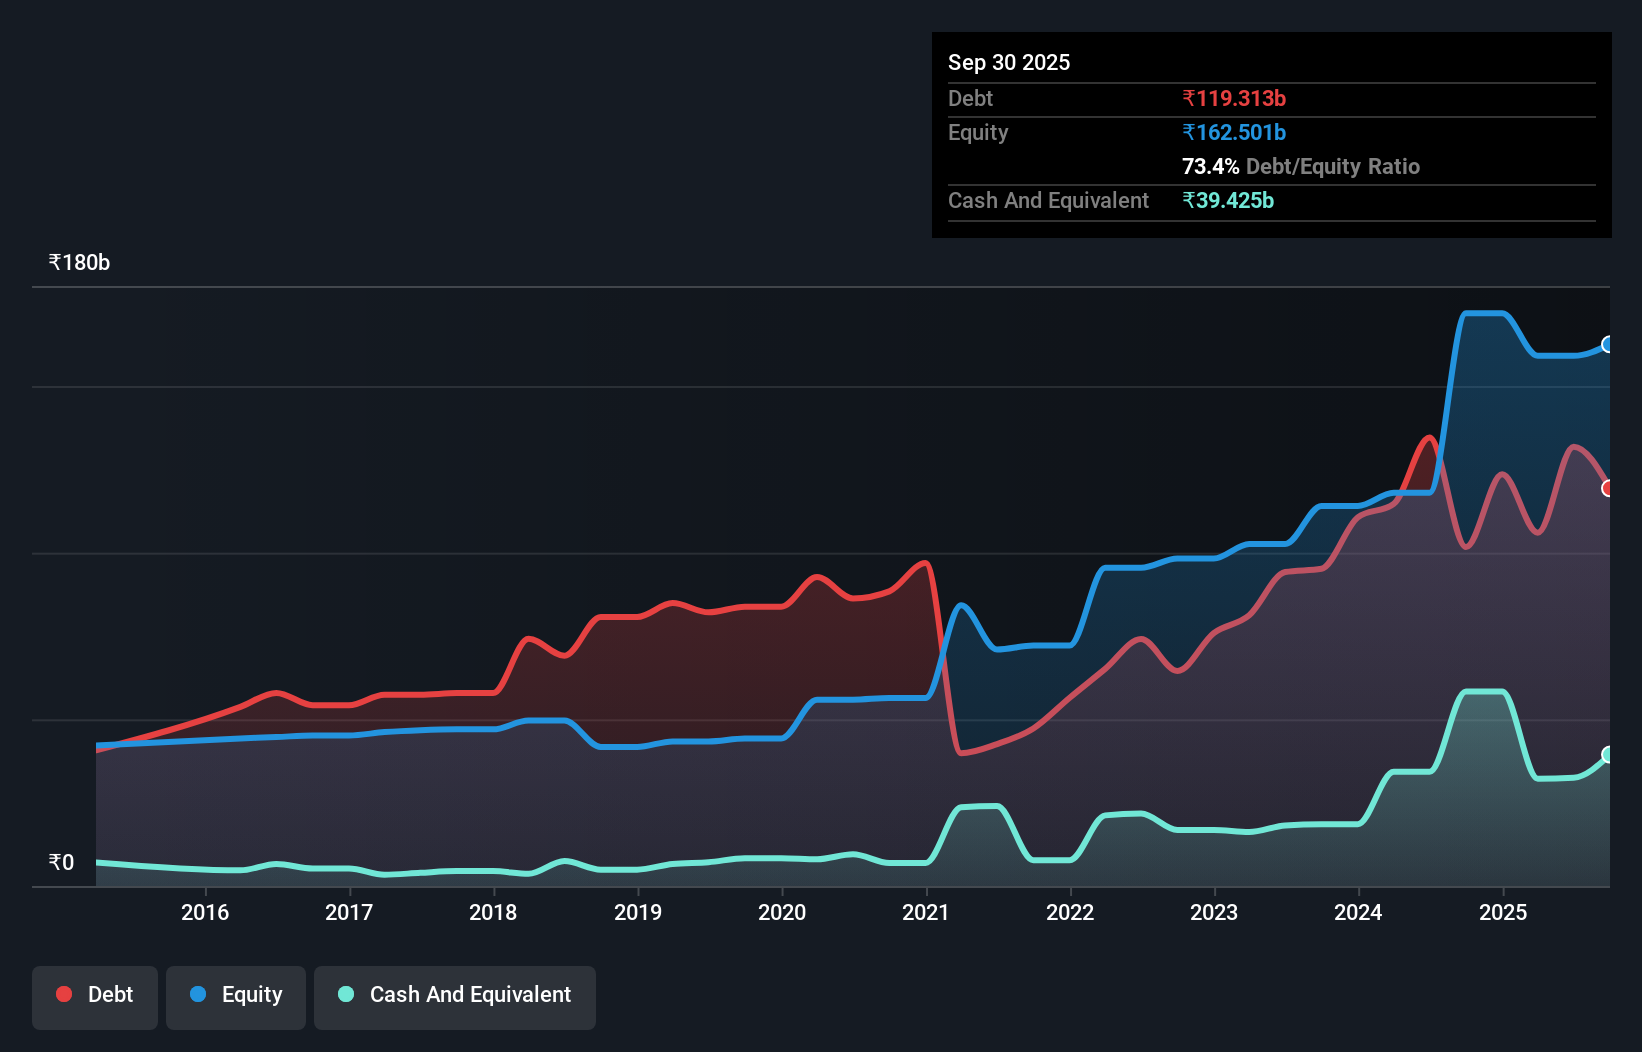
Task: Toggle the Cash And Equivalent series visibility
Action: (x=455, y=995)
